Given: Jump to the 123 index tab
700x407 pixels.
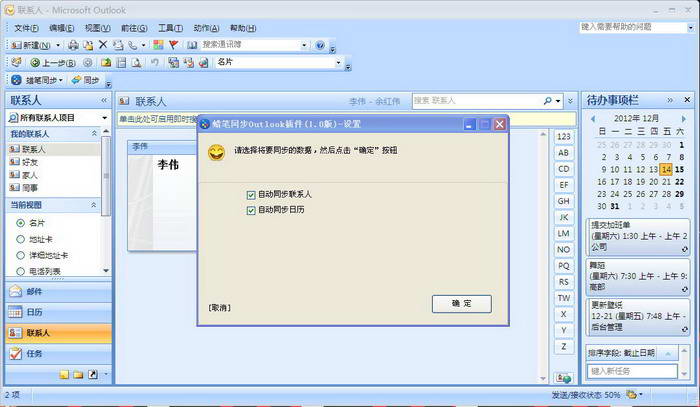Looking at the screenshot, I should pos(563,137).
